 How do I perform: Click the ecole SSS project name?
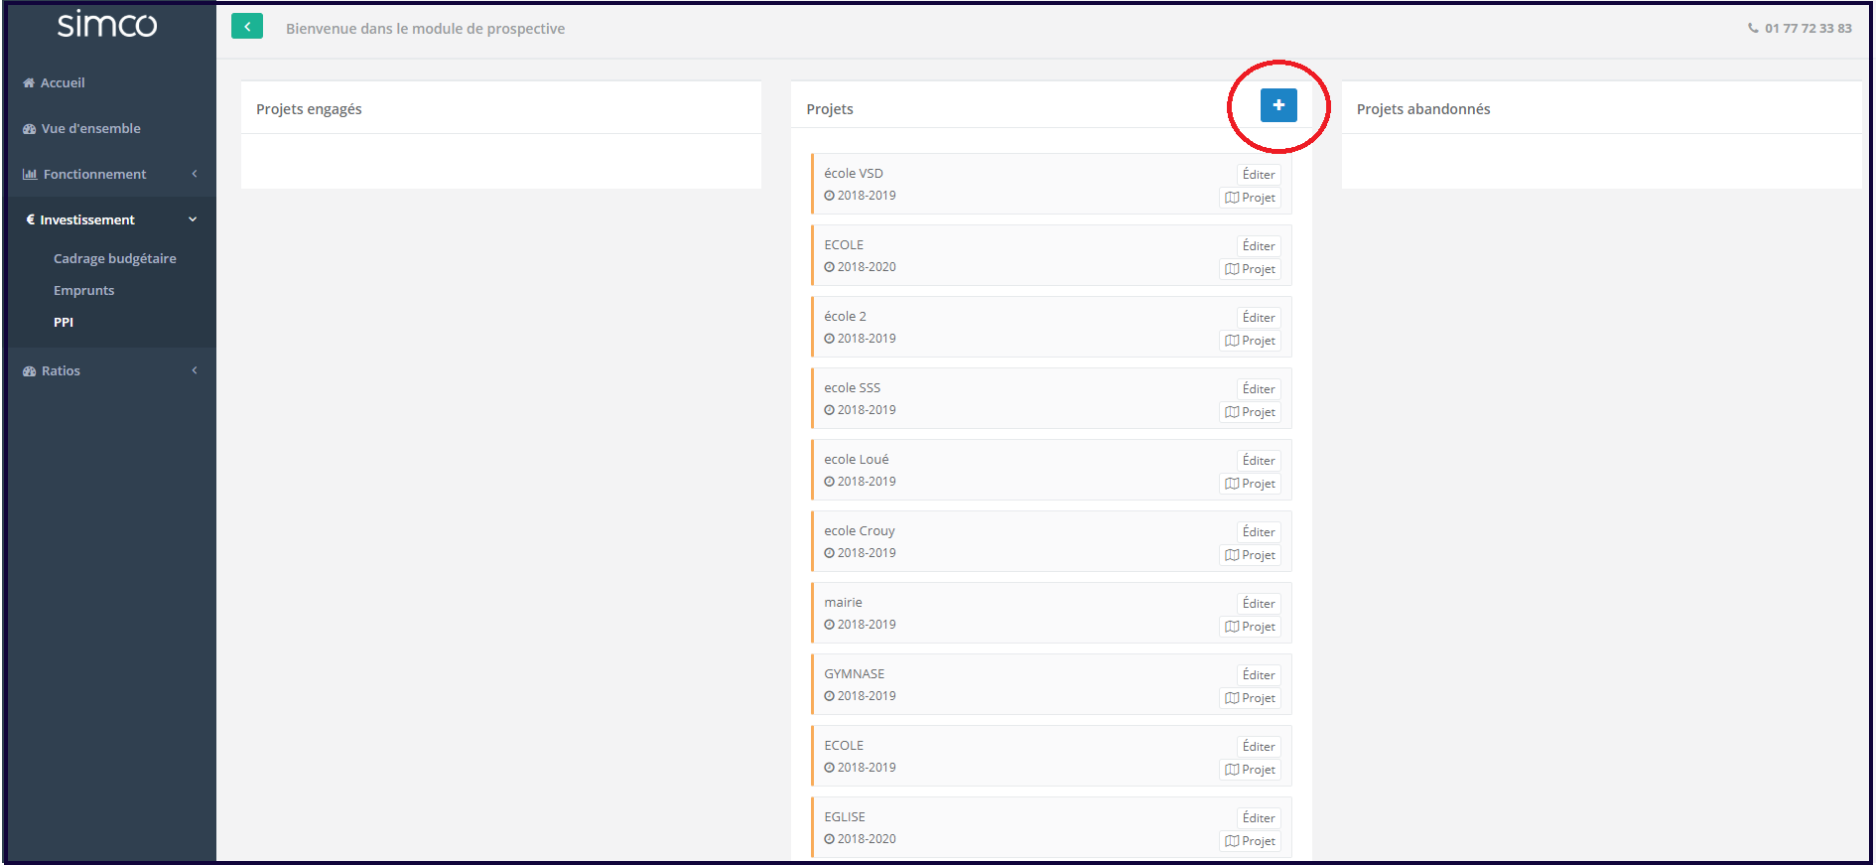pyautogui.click(x=852, y=388)
